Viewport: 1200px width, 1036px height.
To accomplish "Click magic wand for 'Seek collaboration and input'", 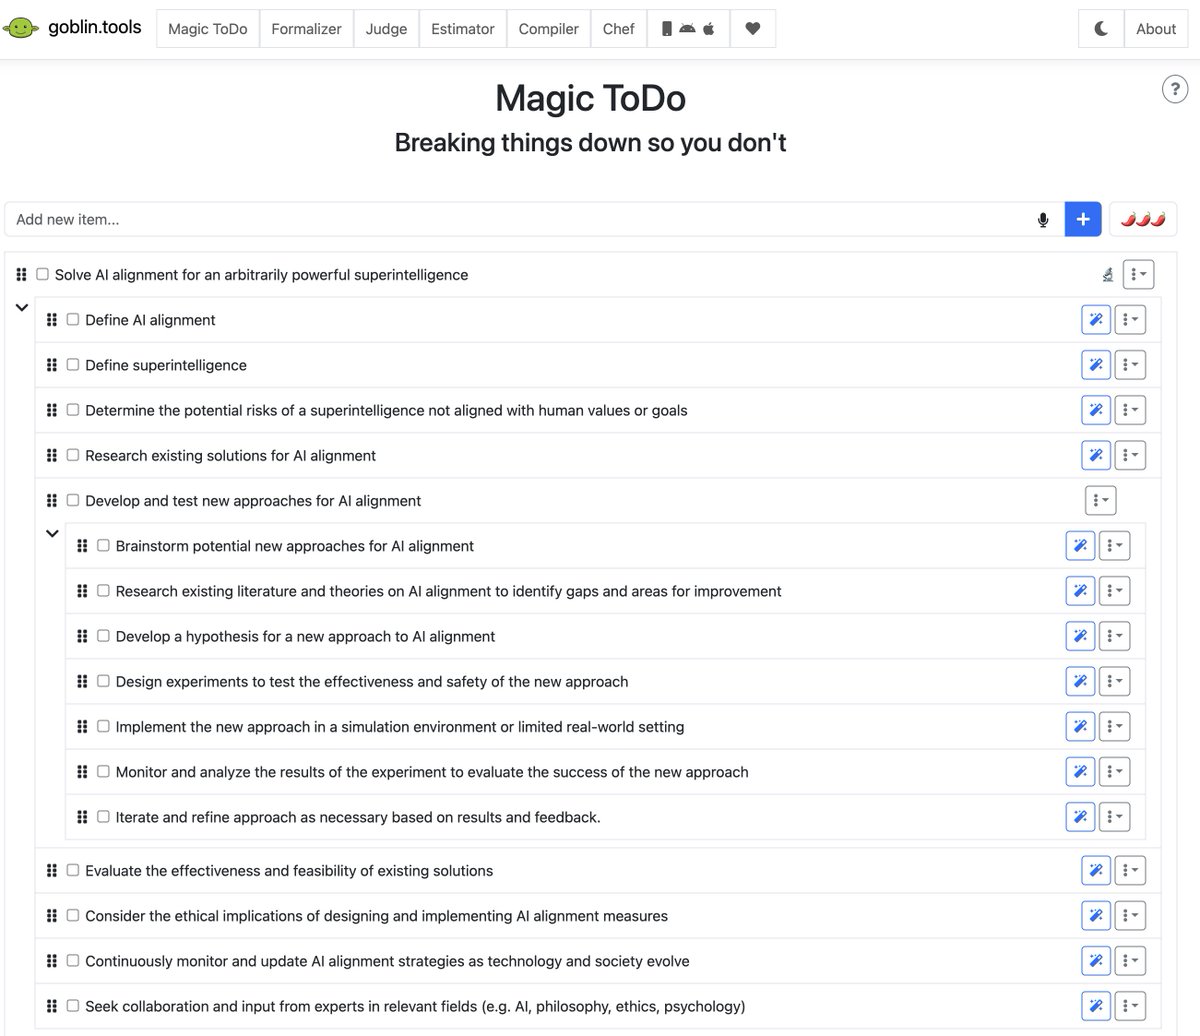I will pos(1096,1006).
